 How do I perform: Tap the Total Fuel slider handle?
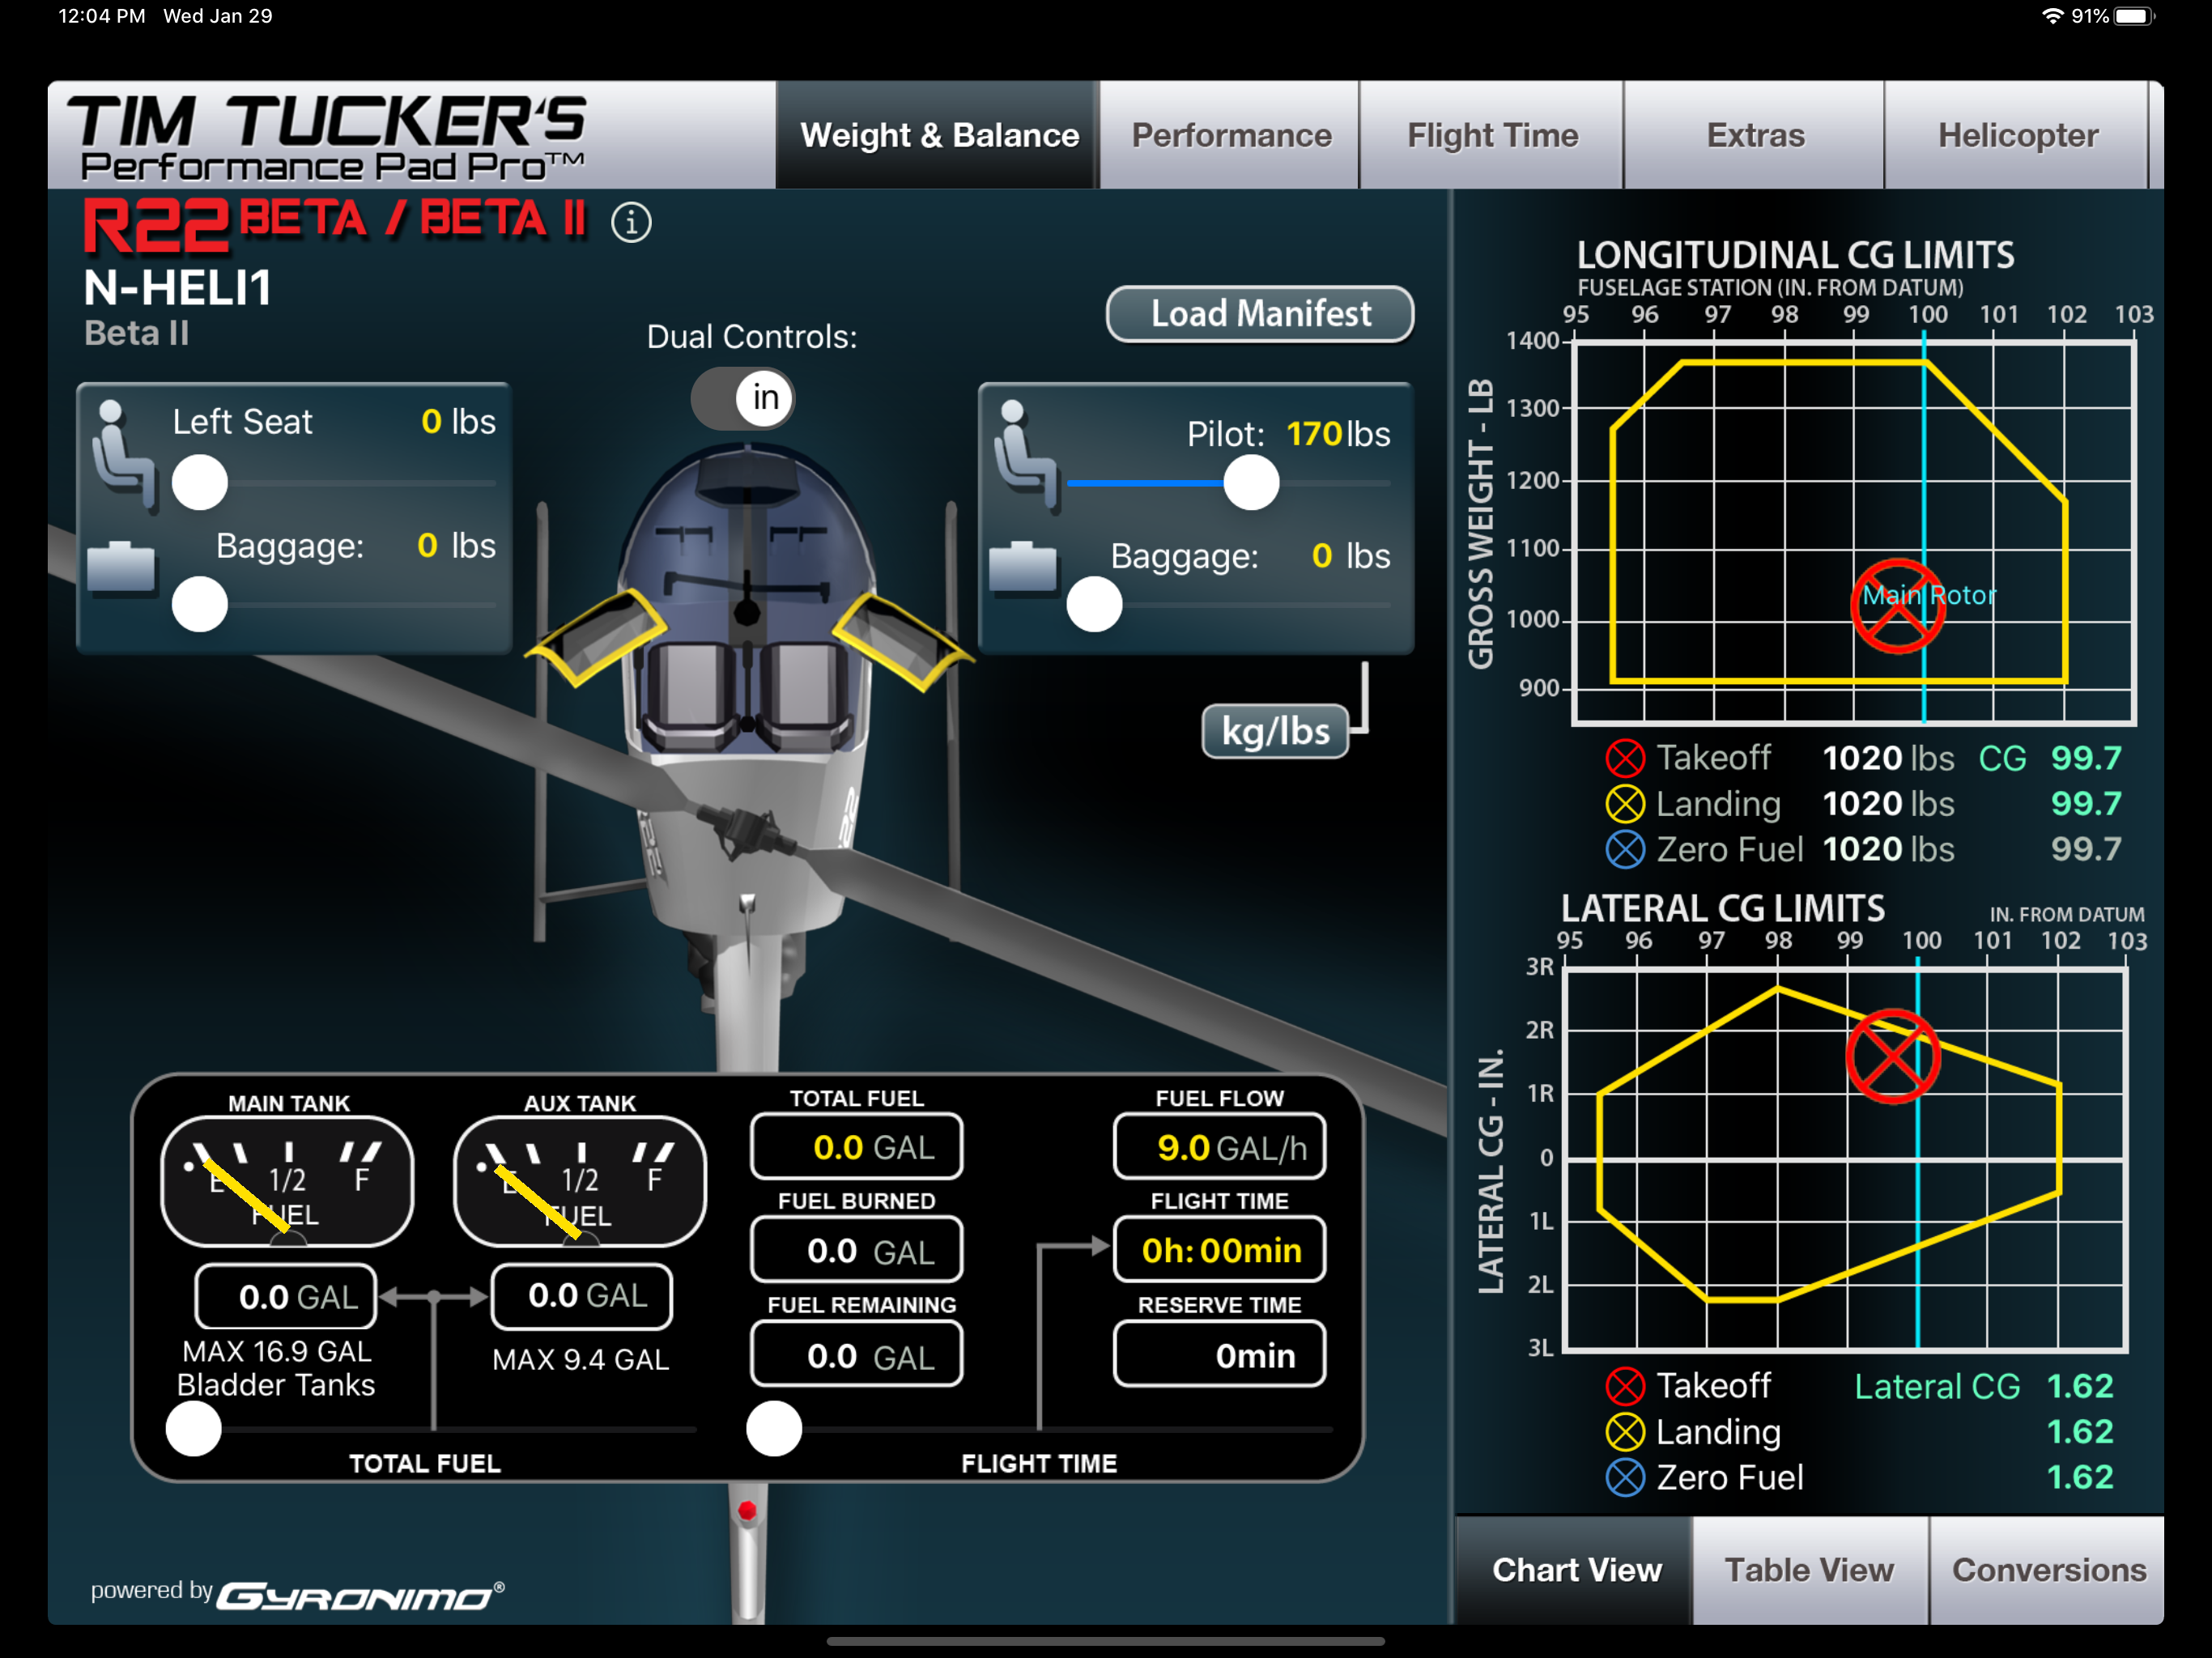(x=193, y=1429)
